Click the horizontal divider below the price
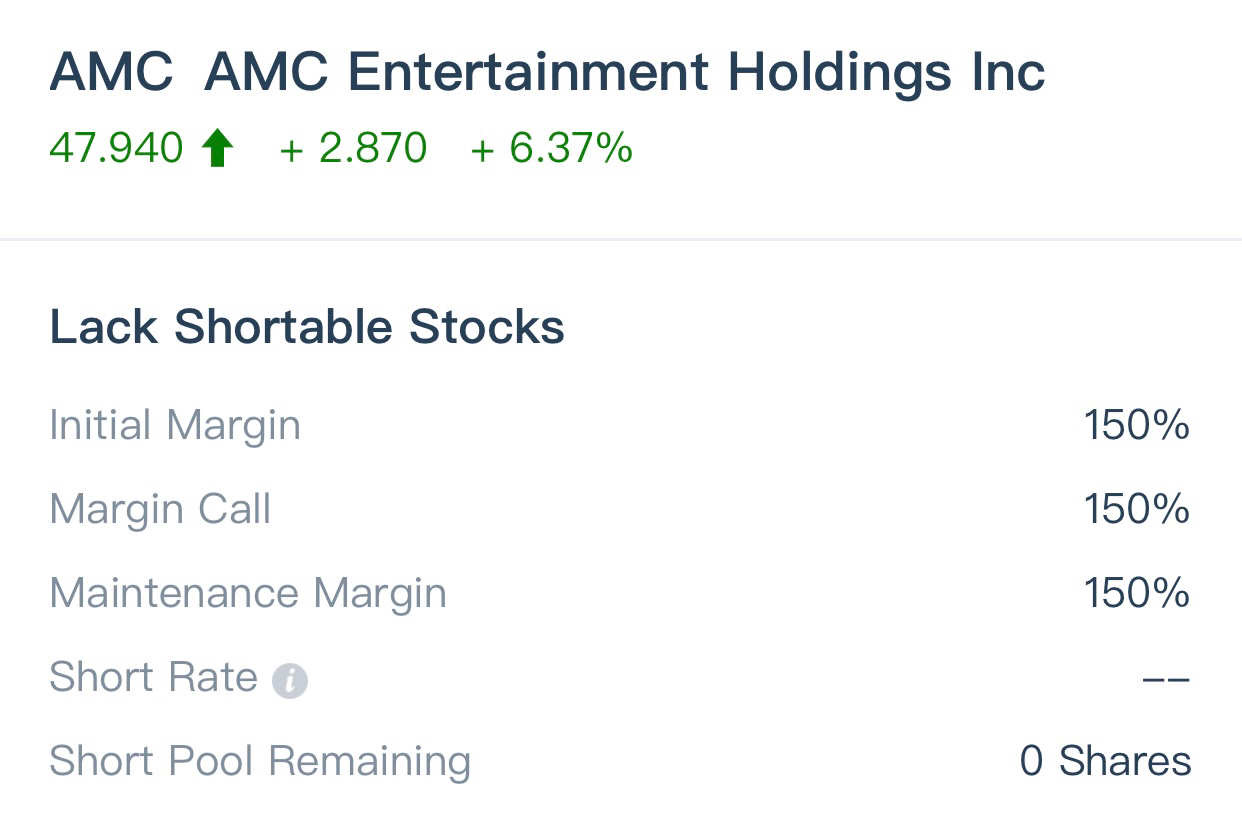 tap(621, 240)
